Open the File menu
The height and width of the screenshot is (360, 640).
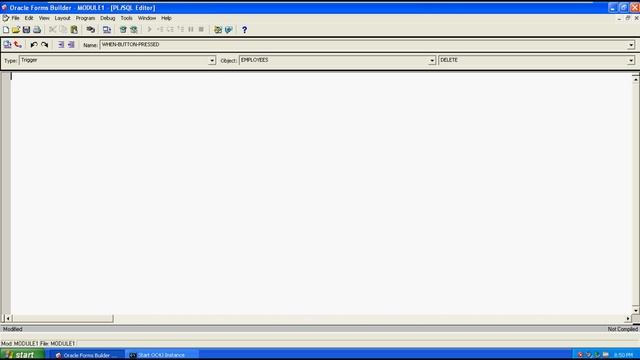pyautogui.click(x=15, y=18)
